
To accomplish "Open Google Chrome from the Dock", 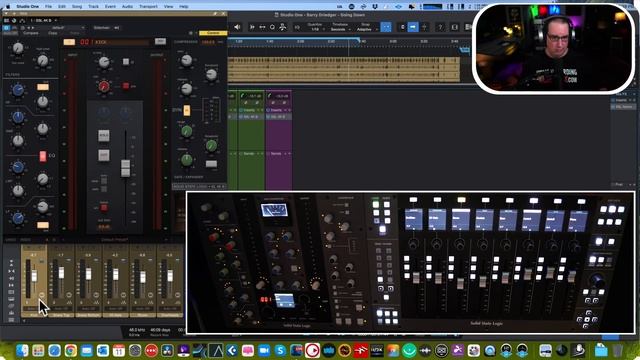I will (x=70, y=350).
